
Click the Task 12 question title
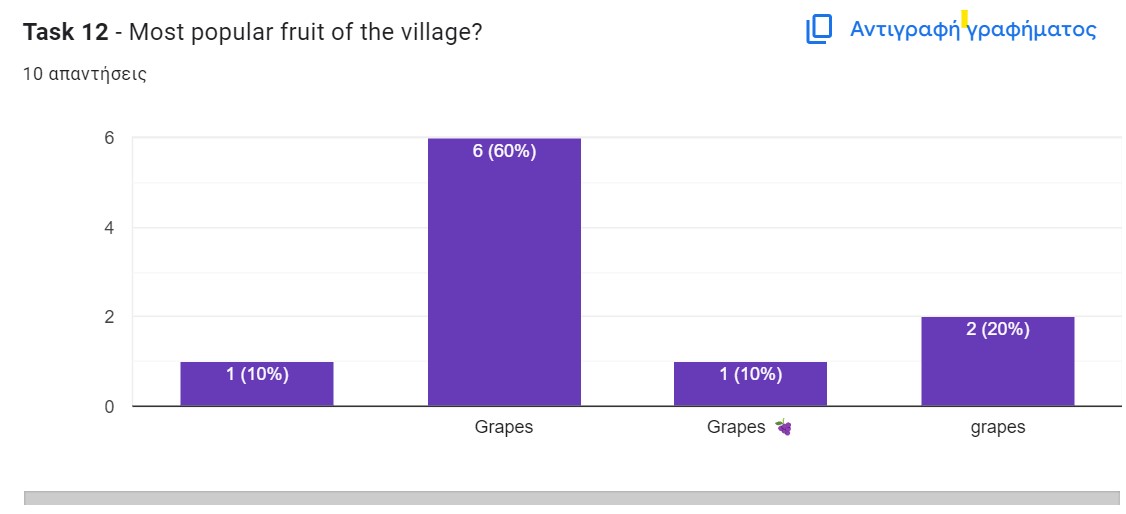tap(252, 32)
